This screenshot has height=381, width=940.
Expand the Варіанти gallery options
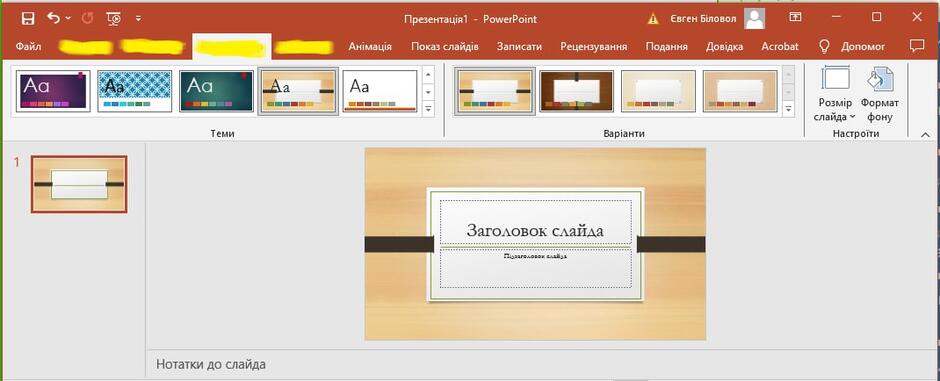789,109
